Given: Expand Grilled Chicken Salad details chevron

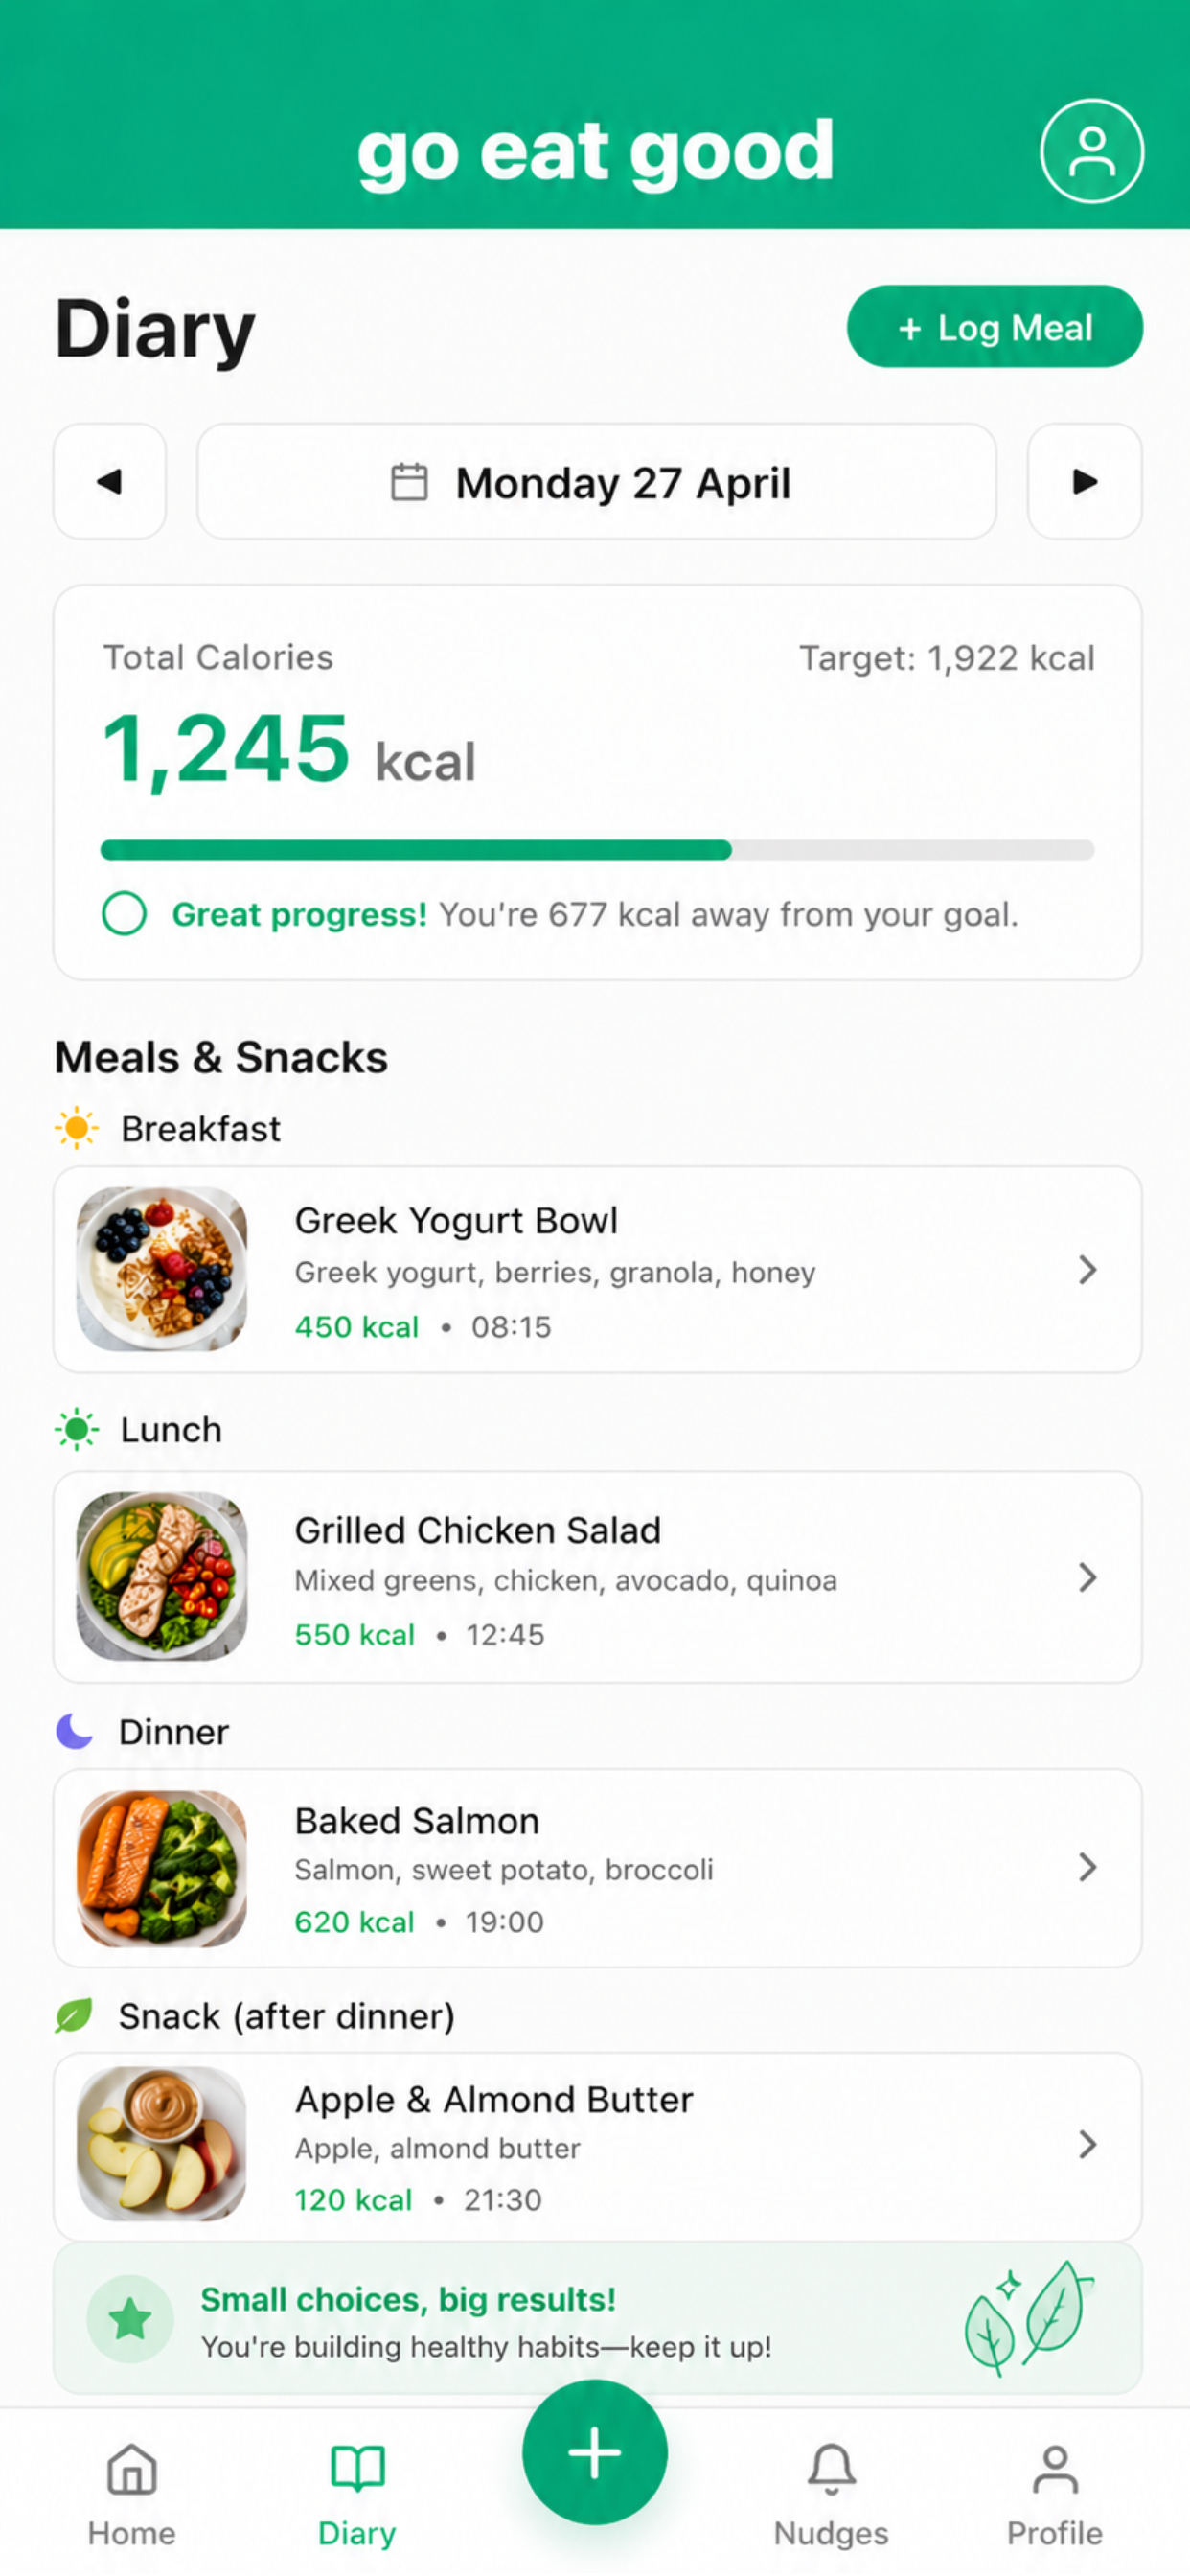Looking at the screenshot, I should click(1088, 1577).
